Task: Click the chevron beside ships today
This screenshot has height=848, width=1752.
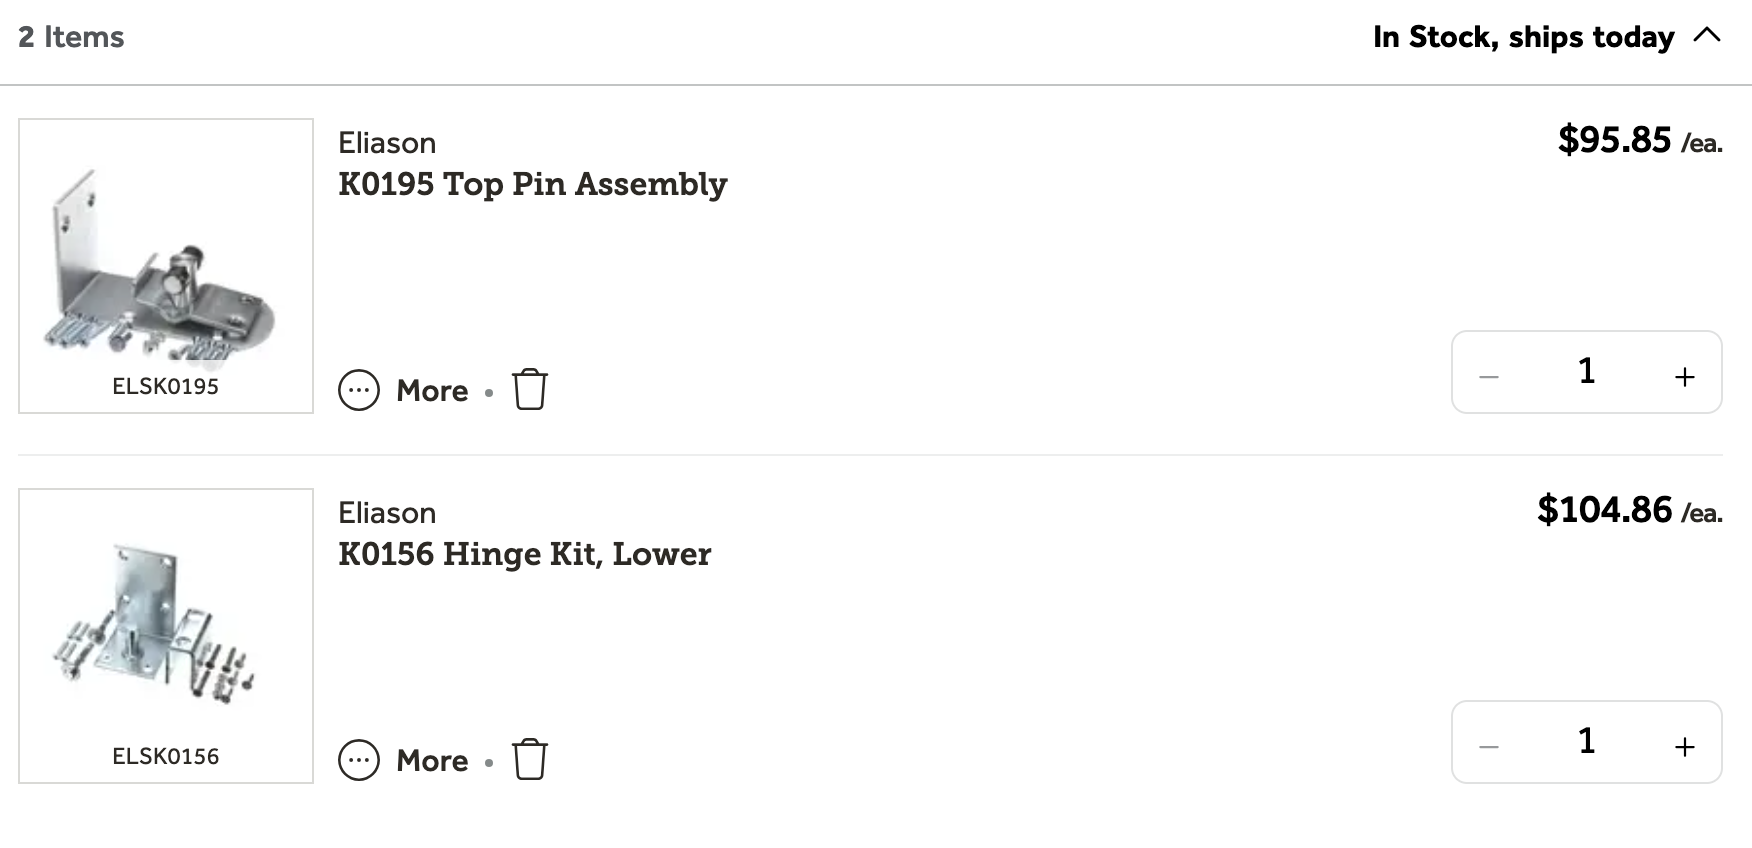Action: [x=1707, y=35]
